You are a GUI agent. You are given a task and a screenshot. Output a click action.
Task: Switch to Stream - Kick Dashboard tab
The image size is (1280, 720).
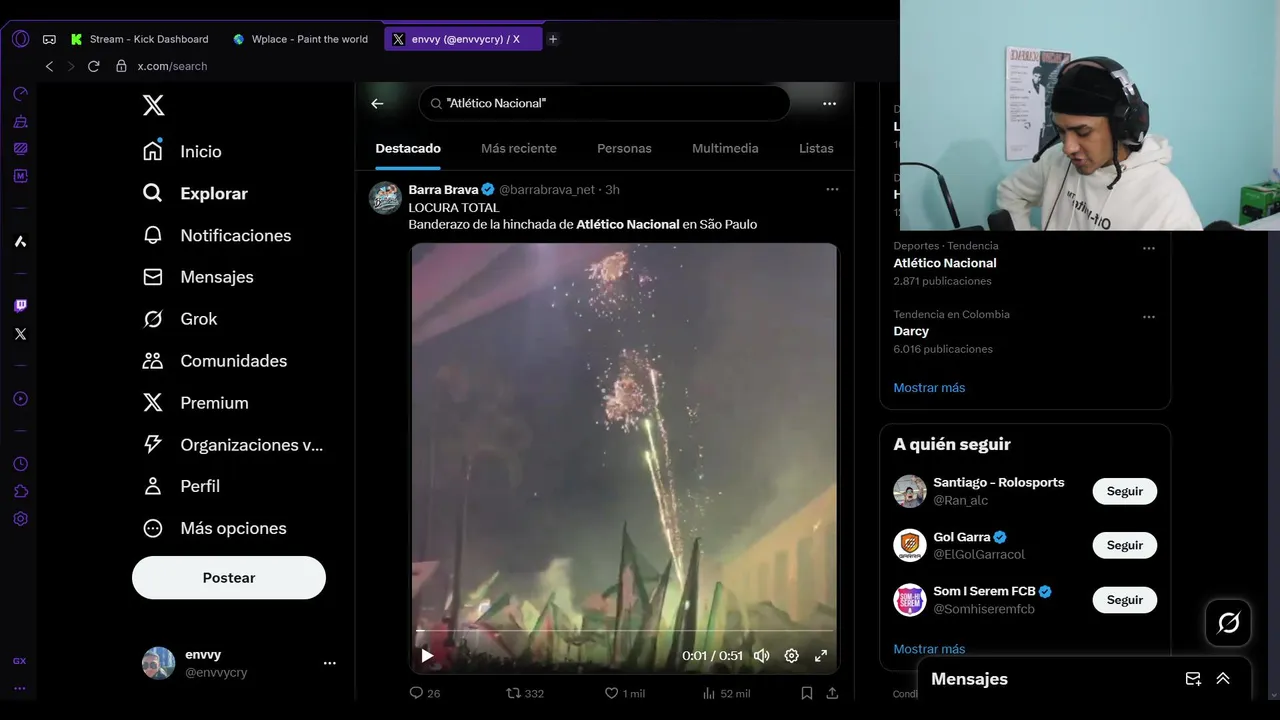click(x=140, y=39)
